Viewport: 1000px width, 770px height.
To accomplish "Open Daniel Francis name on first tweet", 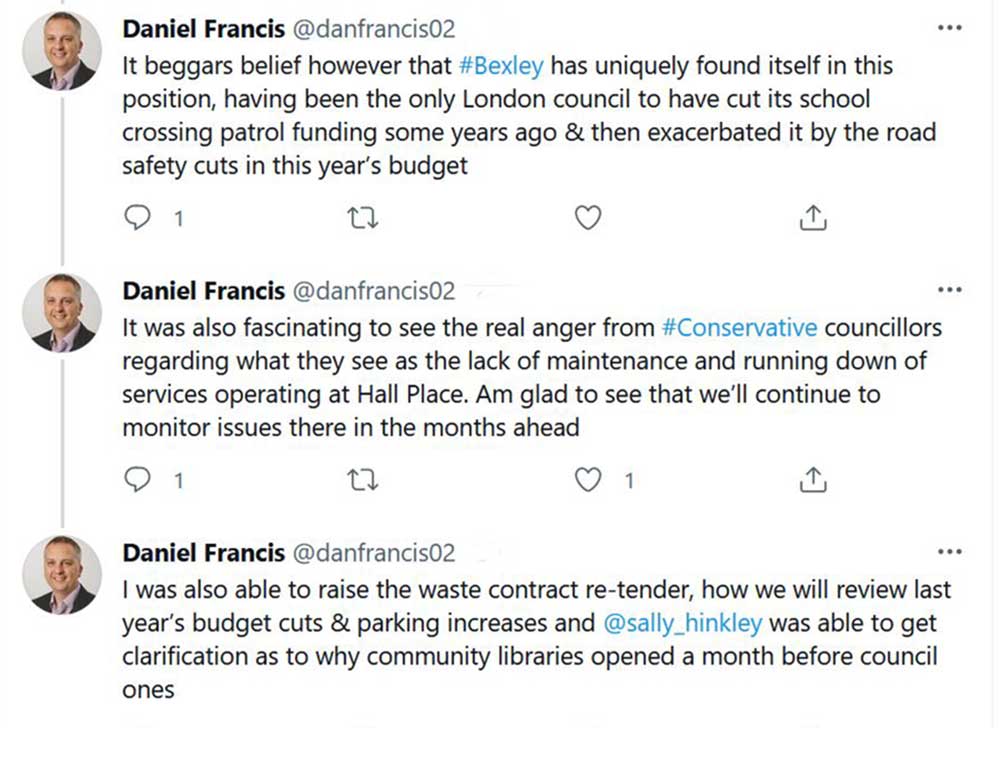I will point(203,30).
